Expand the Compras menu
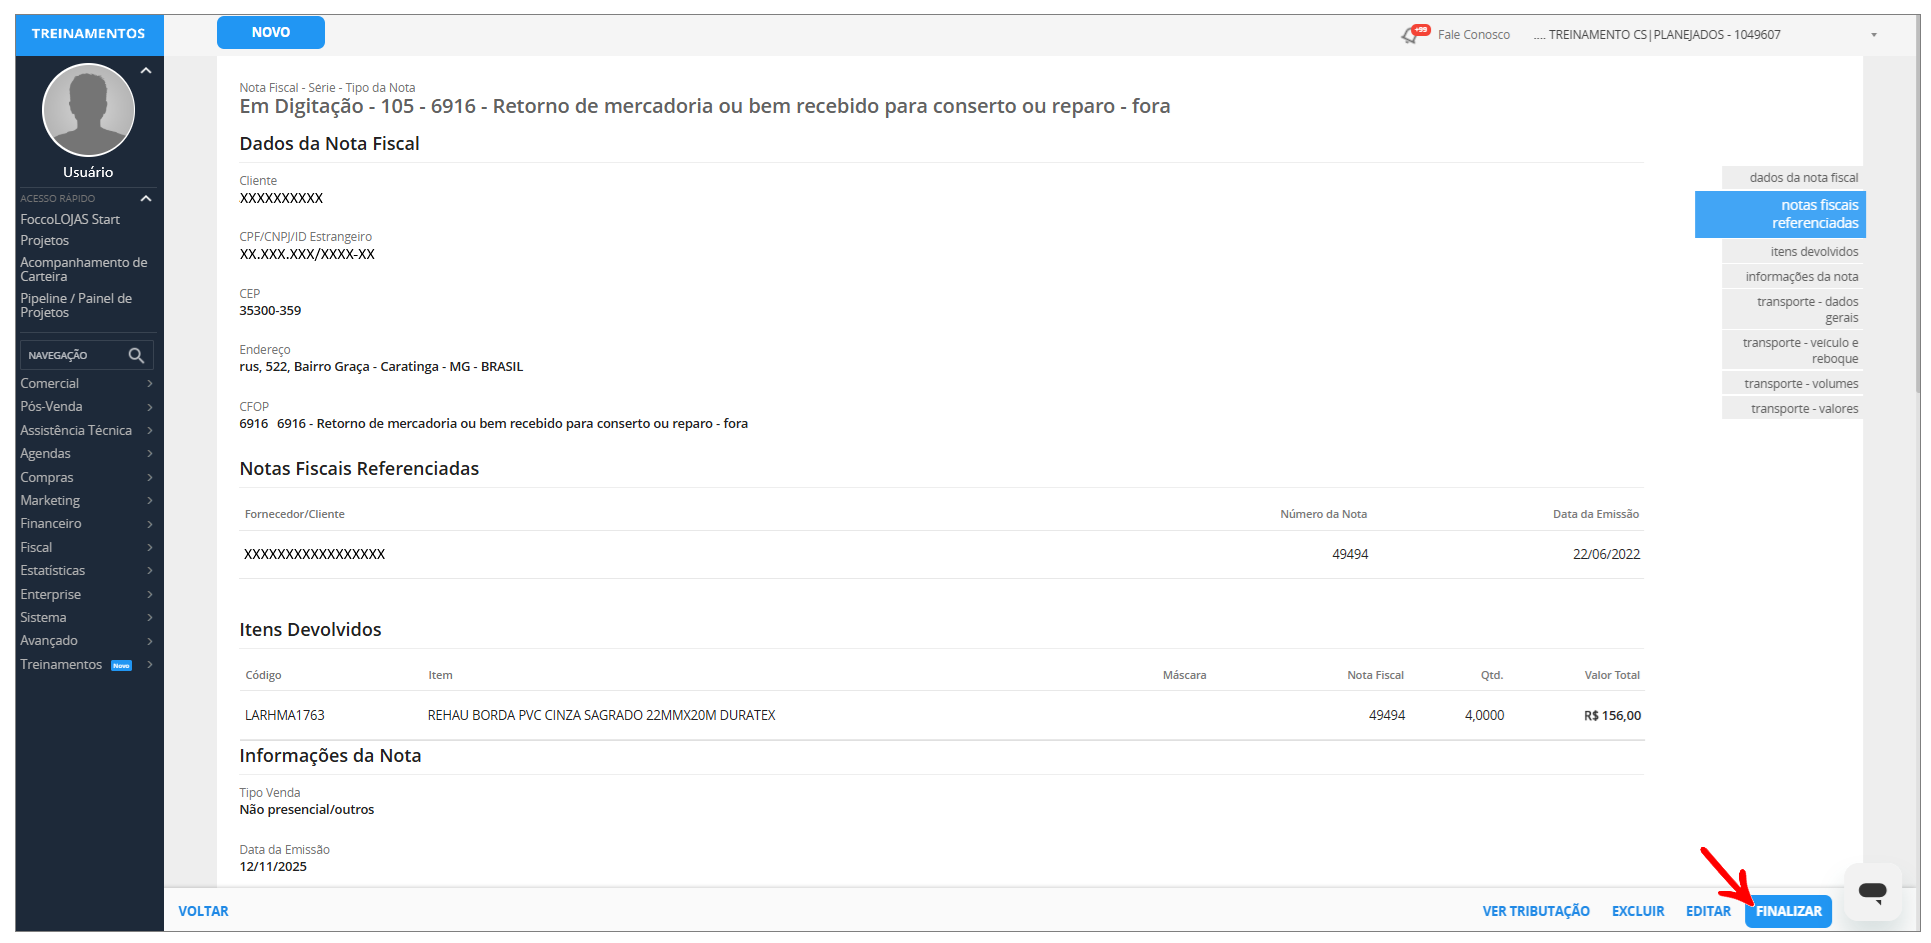Screen dimensions: 1931x943 tap(86, 477)
